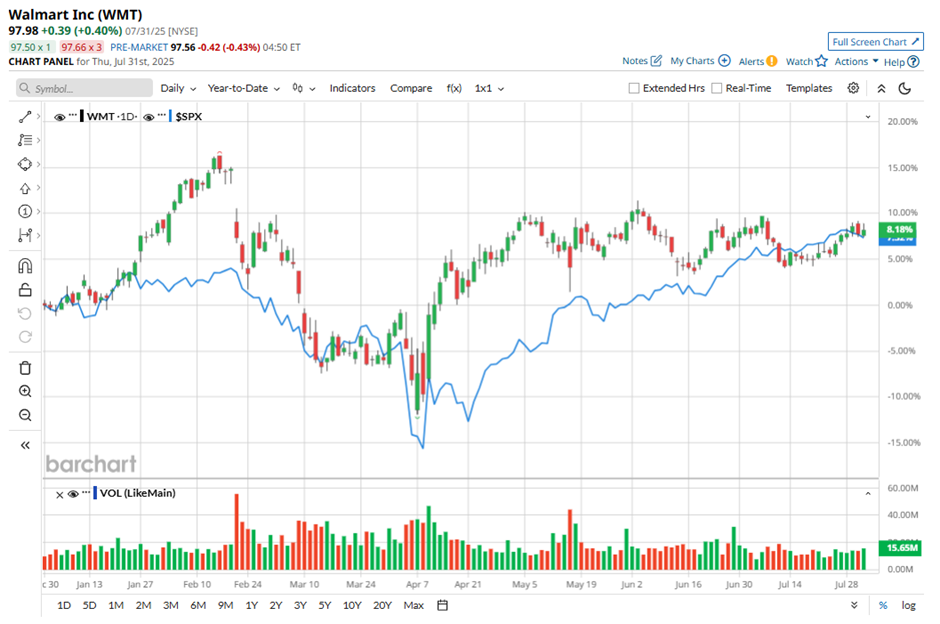This screenshot has width=940, height=624.
Task: Redo the chart action
Action: point(25,337)
